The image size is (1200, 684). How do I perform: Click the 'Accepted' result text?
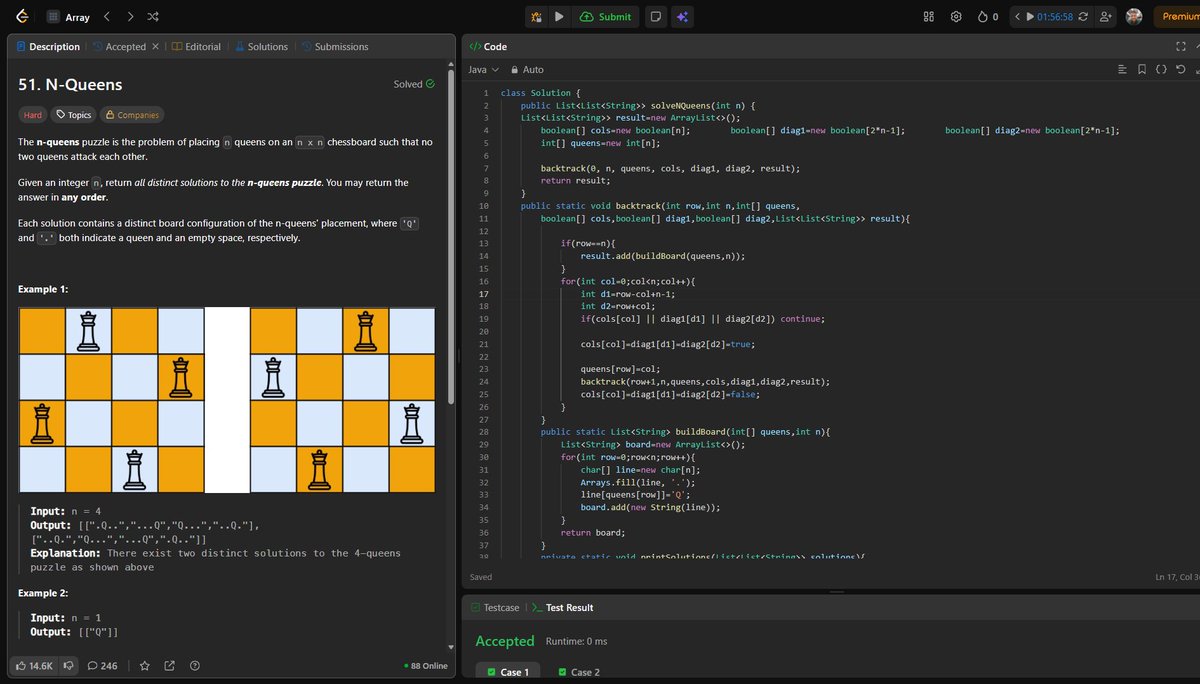[505, 641]
